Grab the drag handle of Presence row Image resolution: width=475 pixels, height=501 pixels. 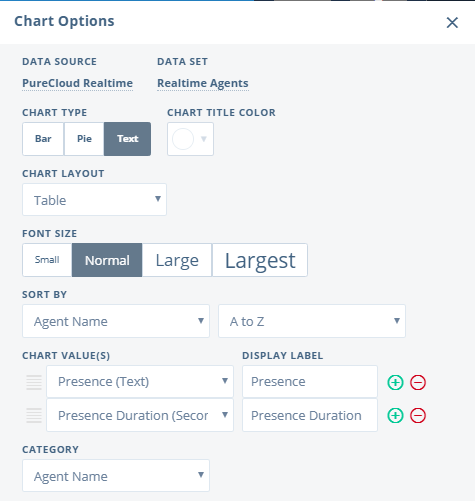click(34, 382)
